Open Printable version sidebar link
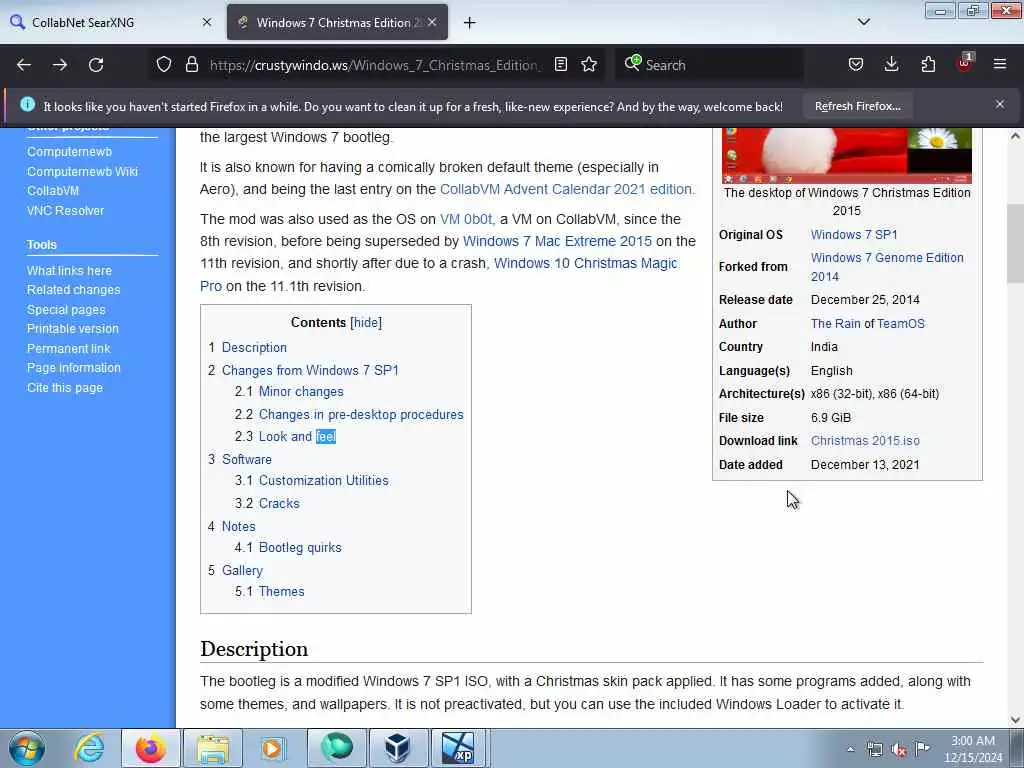This screenshot has height=768, width=1024. coord(72,329)
